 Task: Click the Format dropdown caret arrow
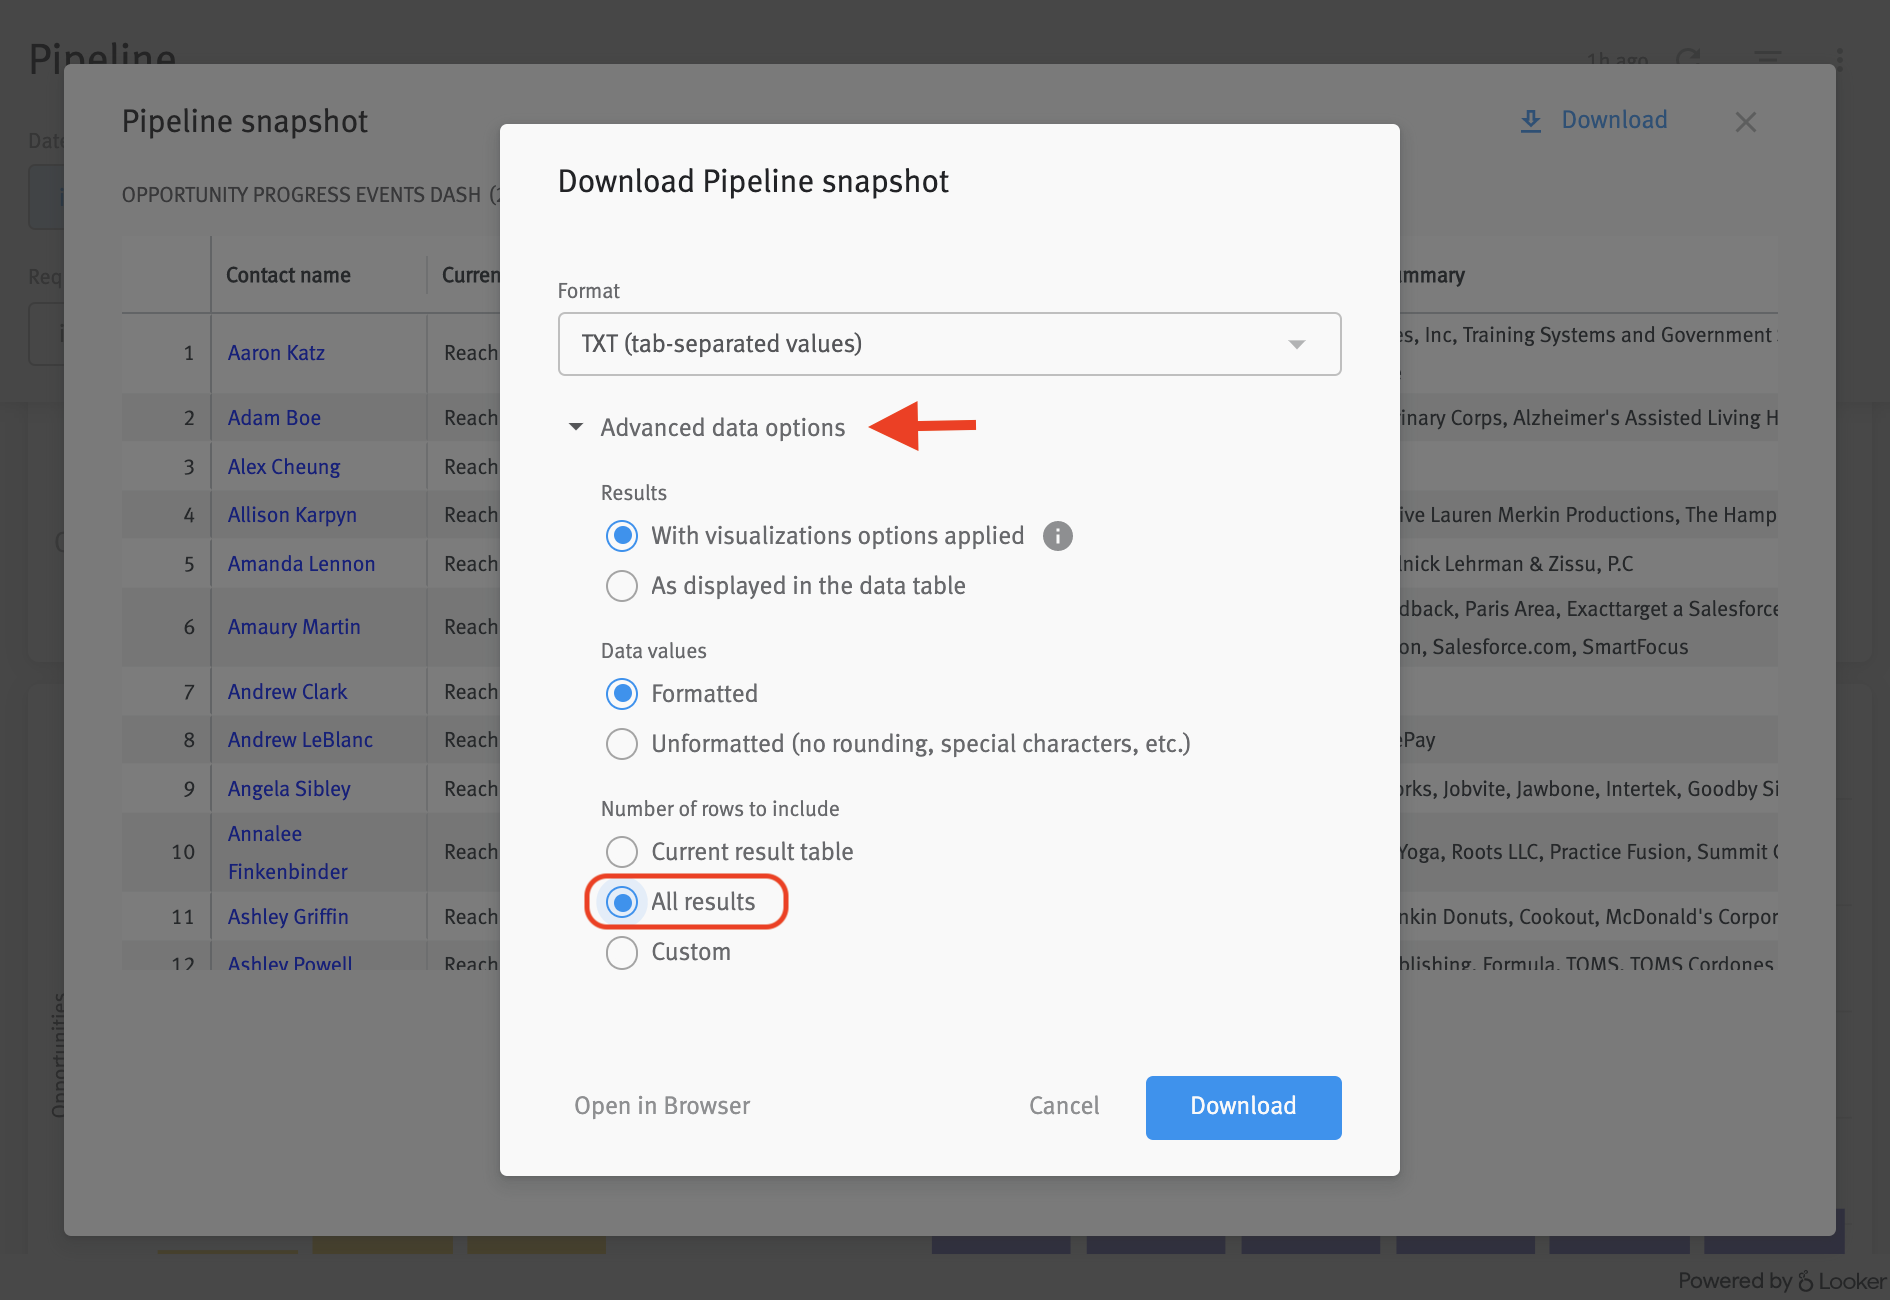click(1297, 344)
